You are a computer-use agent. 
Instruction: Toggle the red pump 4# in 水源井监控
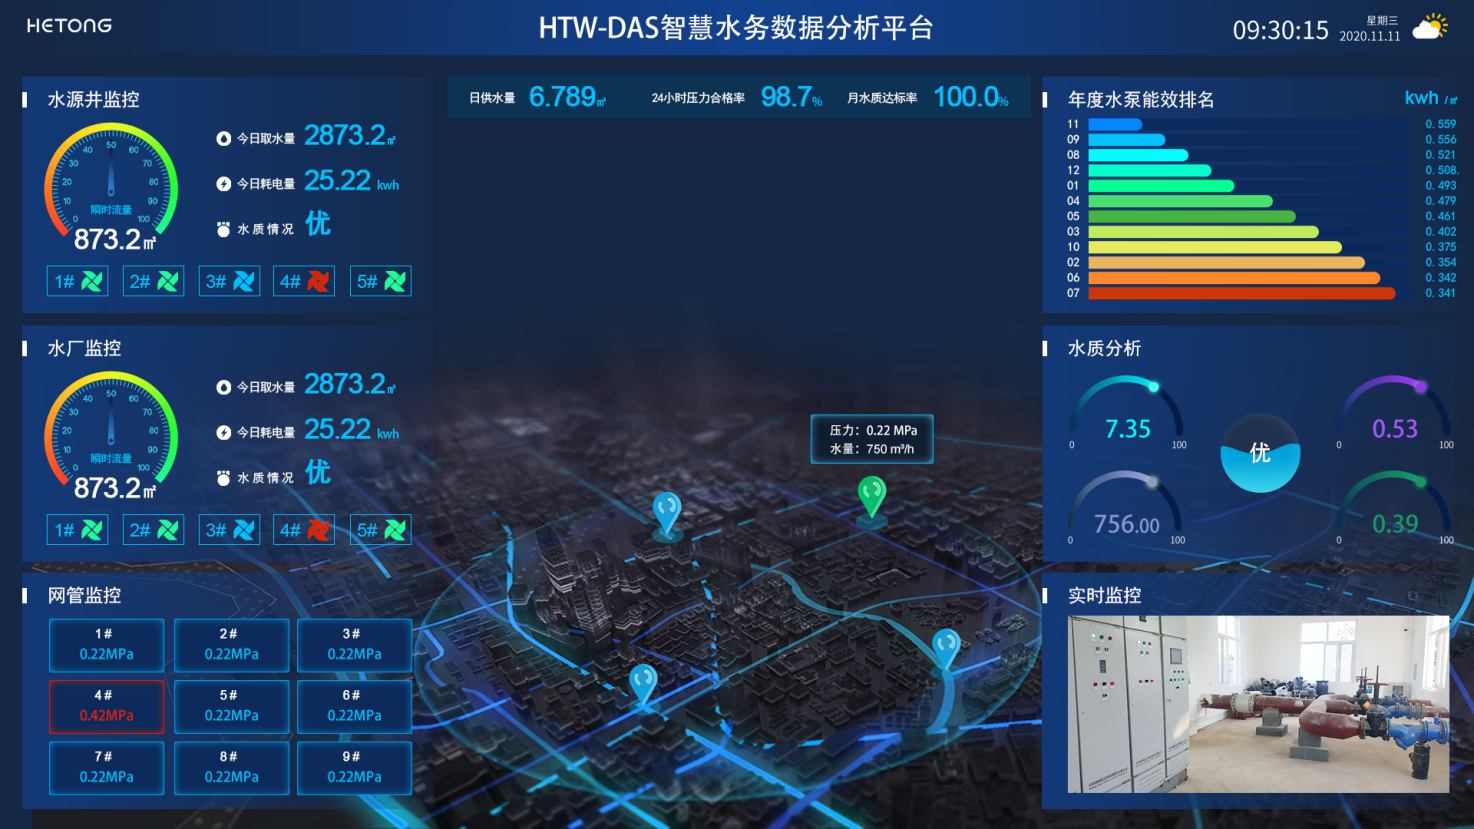click(304, 281)
